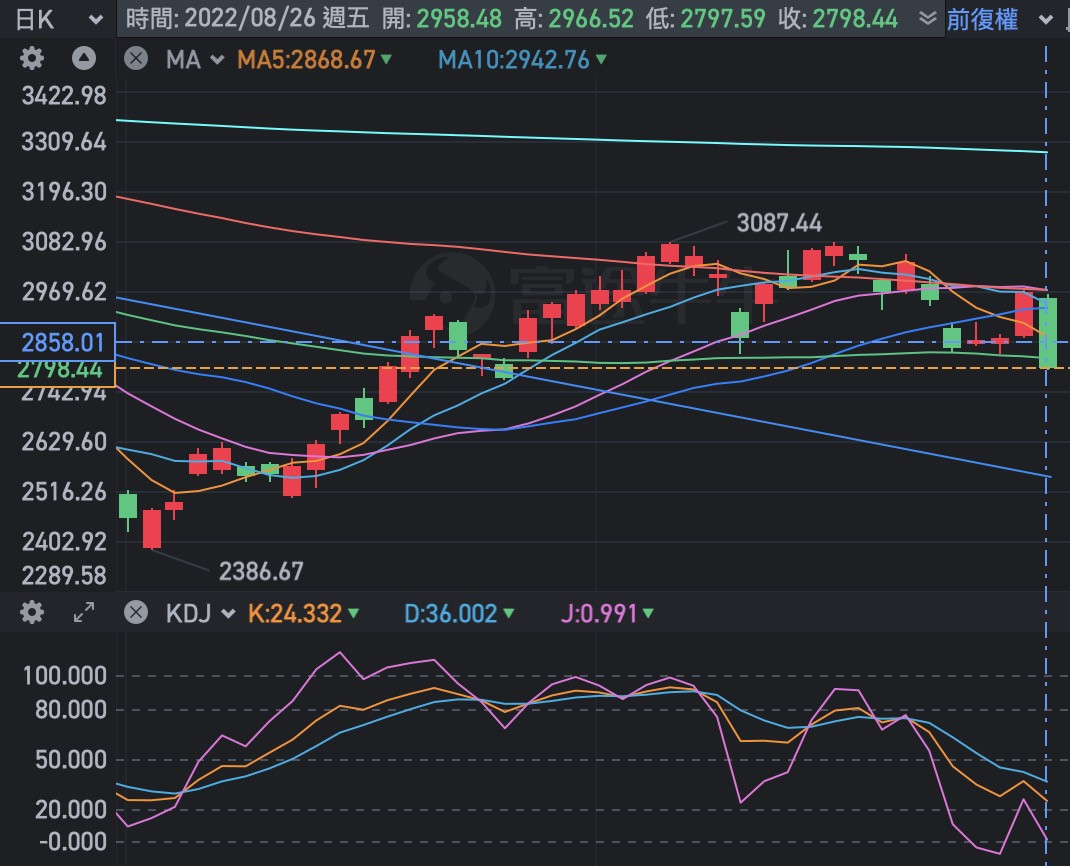Screen dimensions: 1070x866
Task: Select the 2798.44 closing price tag
Action: tap(58, 370)
